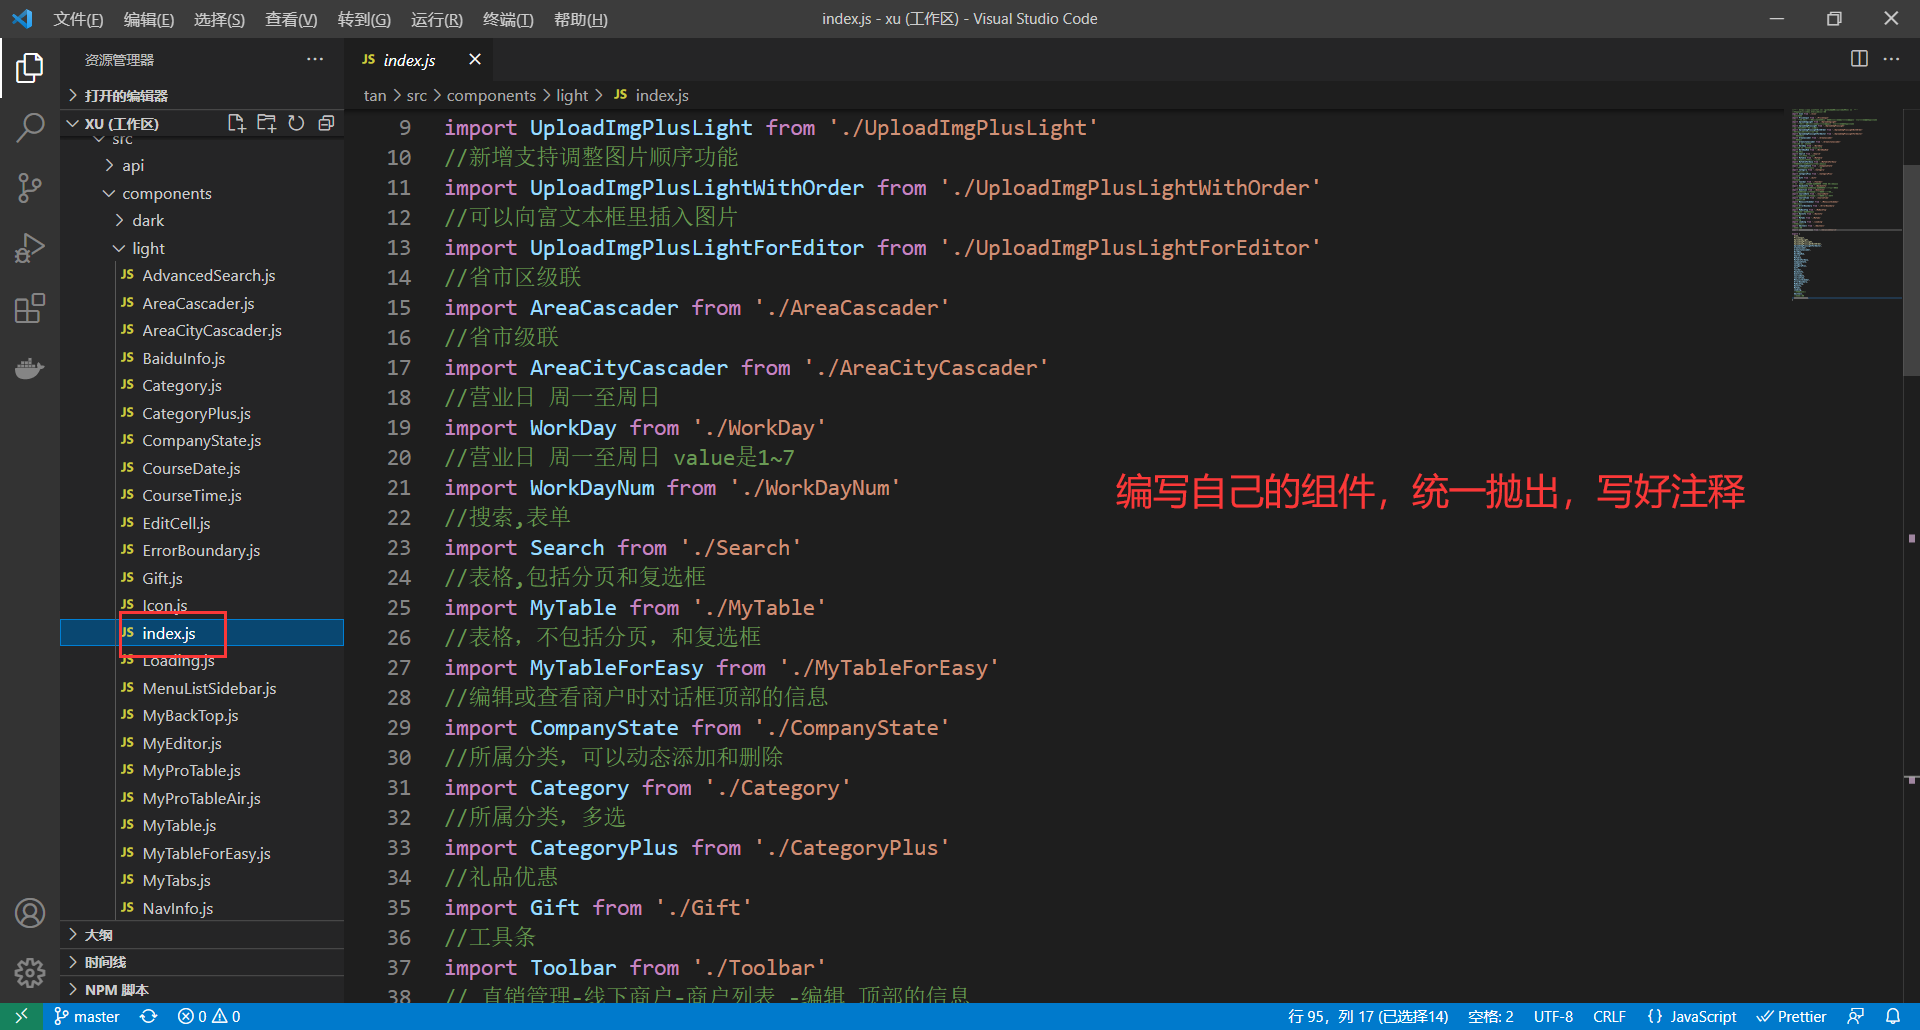The image size is (1920, 1030).
Task: Open the Run and Debug view
Action: 30,247
